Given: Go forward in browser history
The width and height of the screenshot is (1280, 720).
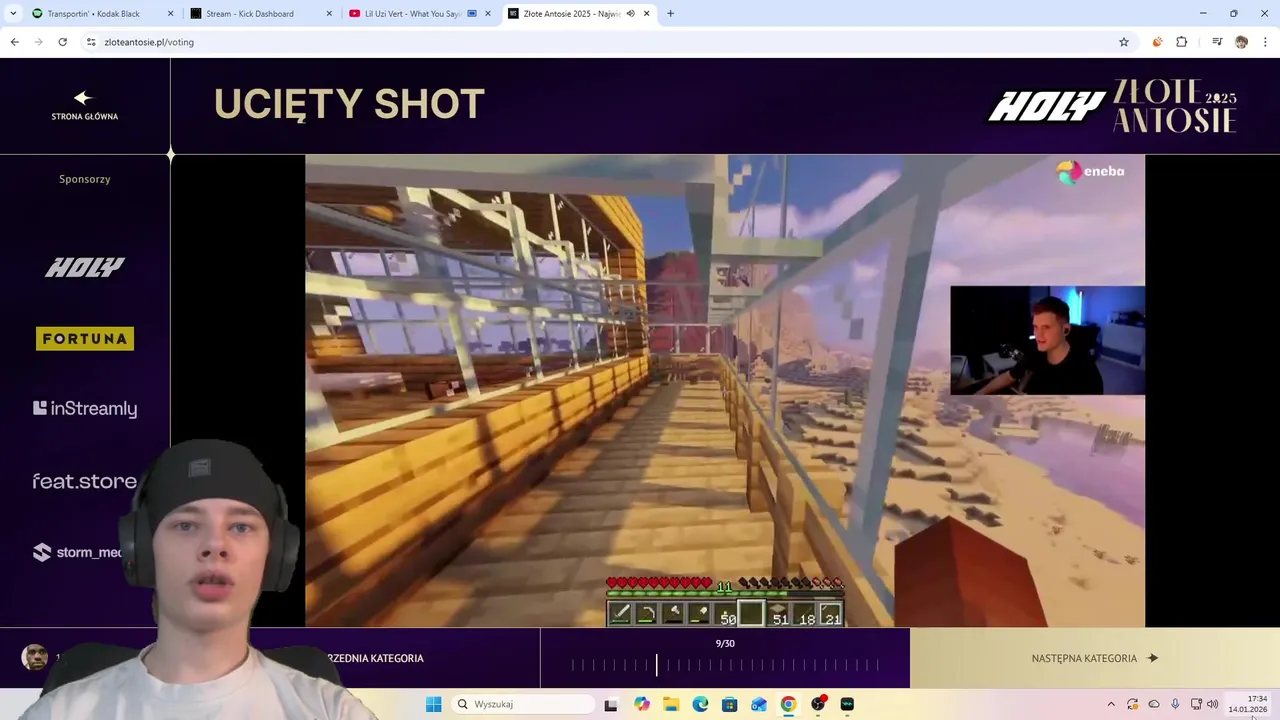Looking at the screenshot, I should click(x=38, y=42).
